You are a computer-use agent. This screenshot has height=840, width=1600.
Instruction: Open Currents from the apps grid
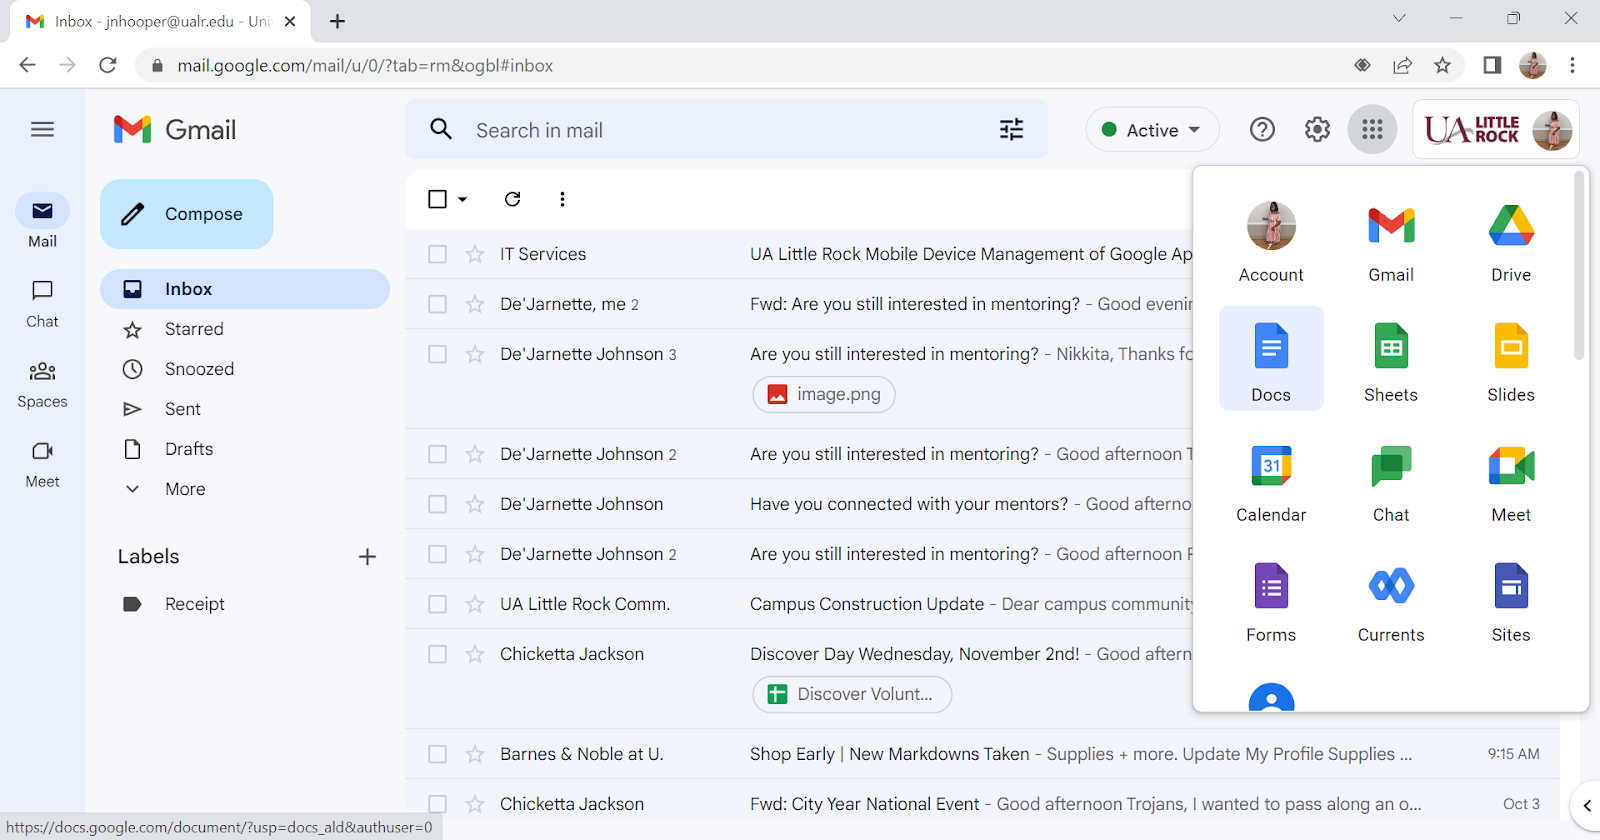[x=1391, y=599]
